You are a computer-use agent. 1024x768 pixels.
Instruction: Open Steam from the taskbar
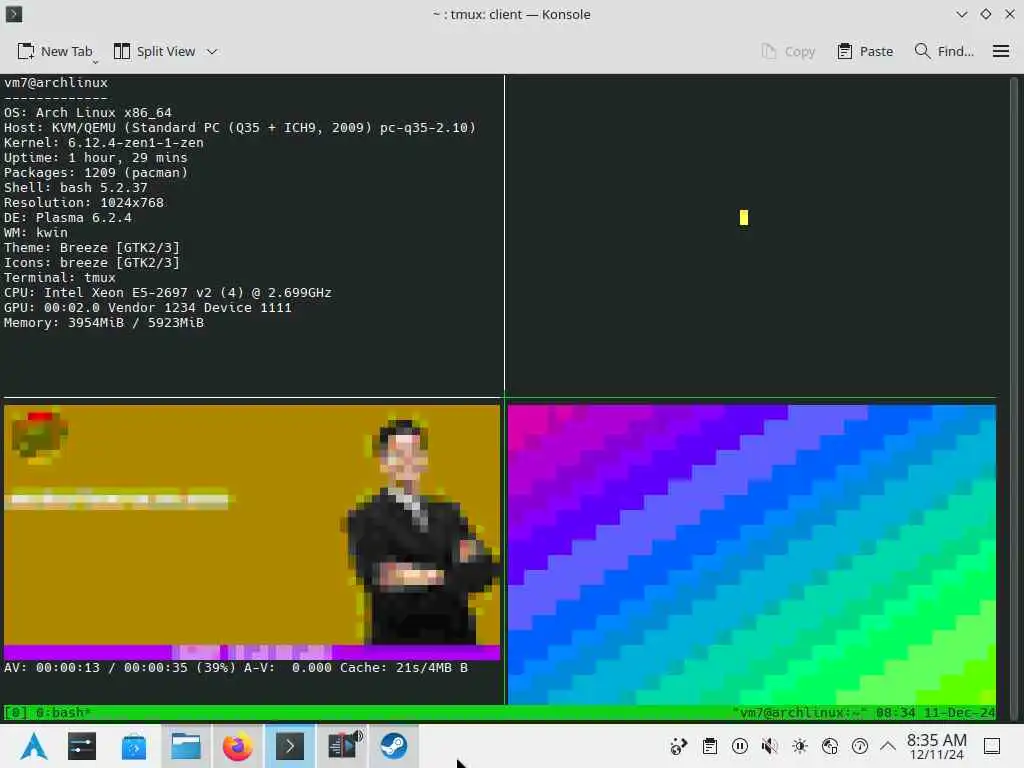click(x=394, y=746)
